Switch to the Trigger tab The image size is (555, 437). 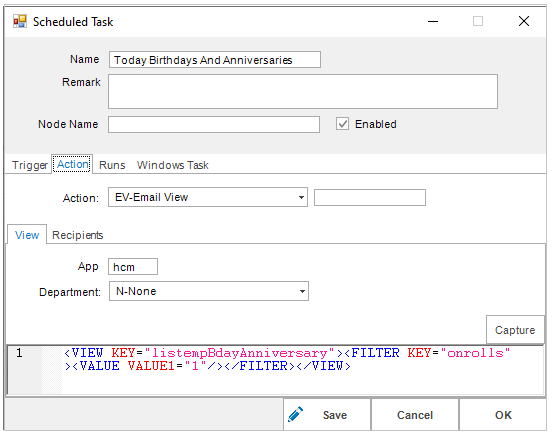click(29, 165)
